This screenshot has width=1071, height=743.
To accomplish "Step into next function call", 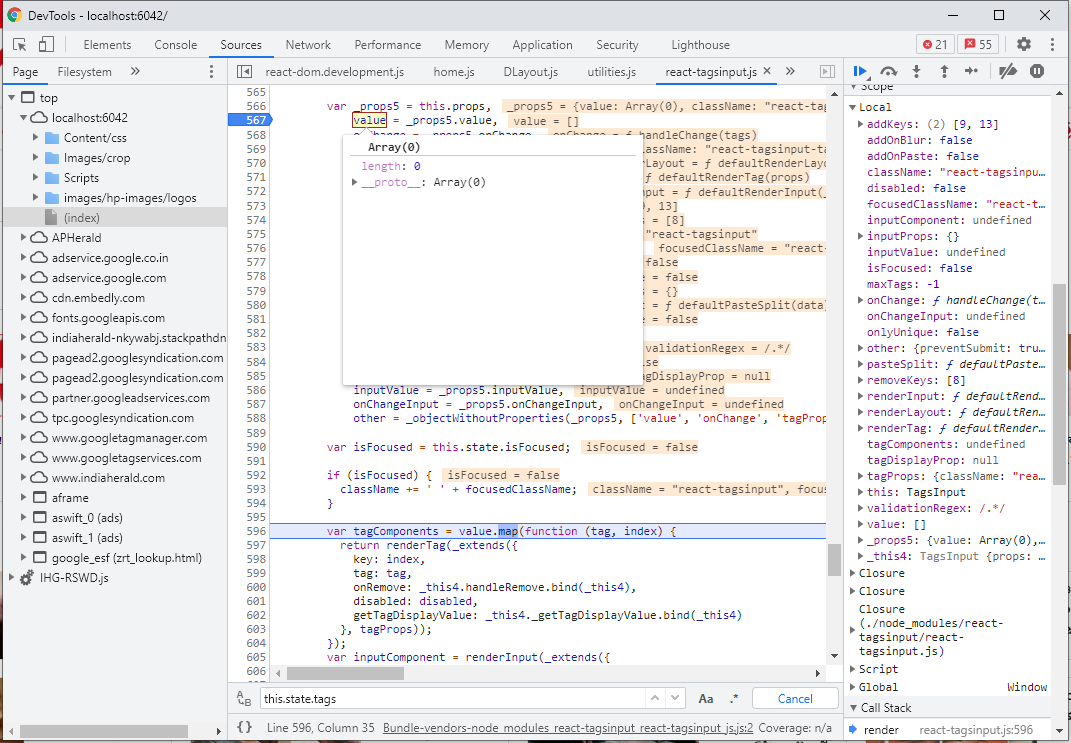I will pyautogui.click(x=917, y=71).
